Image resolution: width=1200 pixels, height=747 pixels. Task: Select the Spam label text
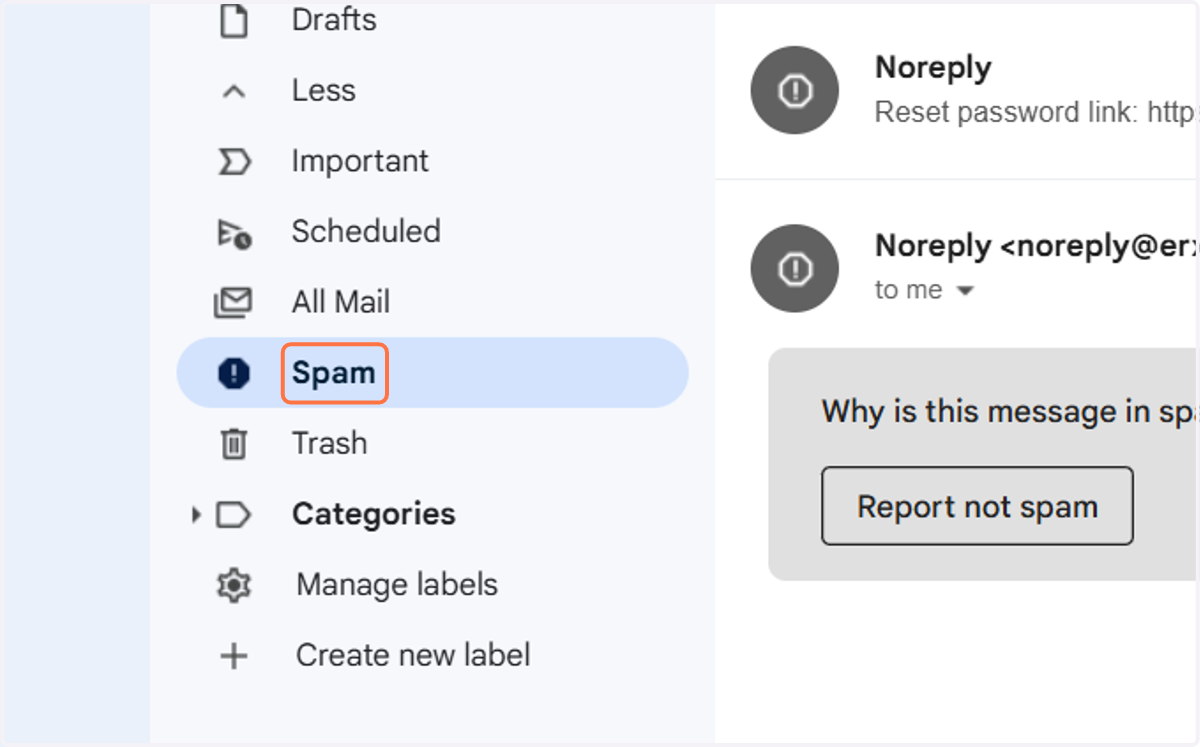pos(334,373)
